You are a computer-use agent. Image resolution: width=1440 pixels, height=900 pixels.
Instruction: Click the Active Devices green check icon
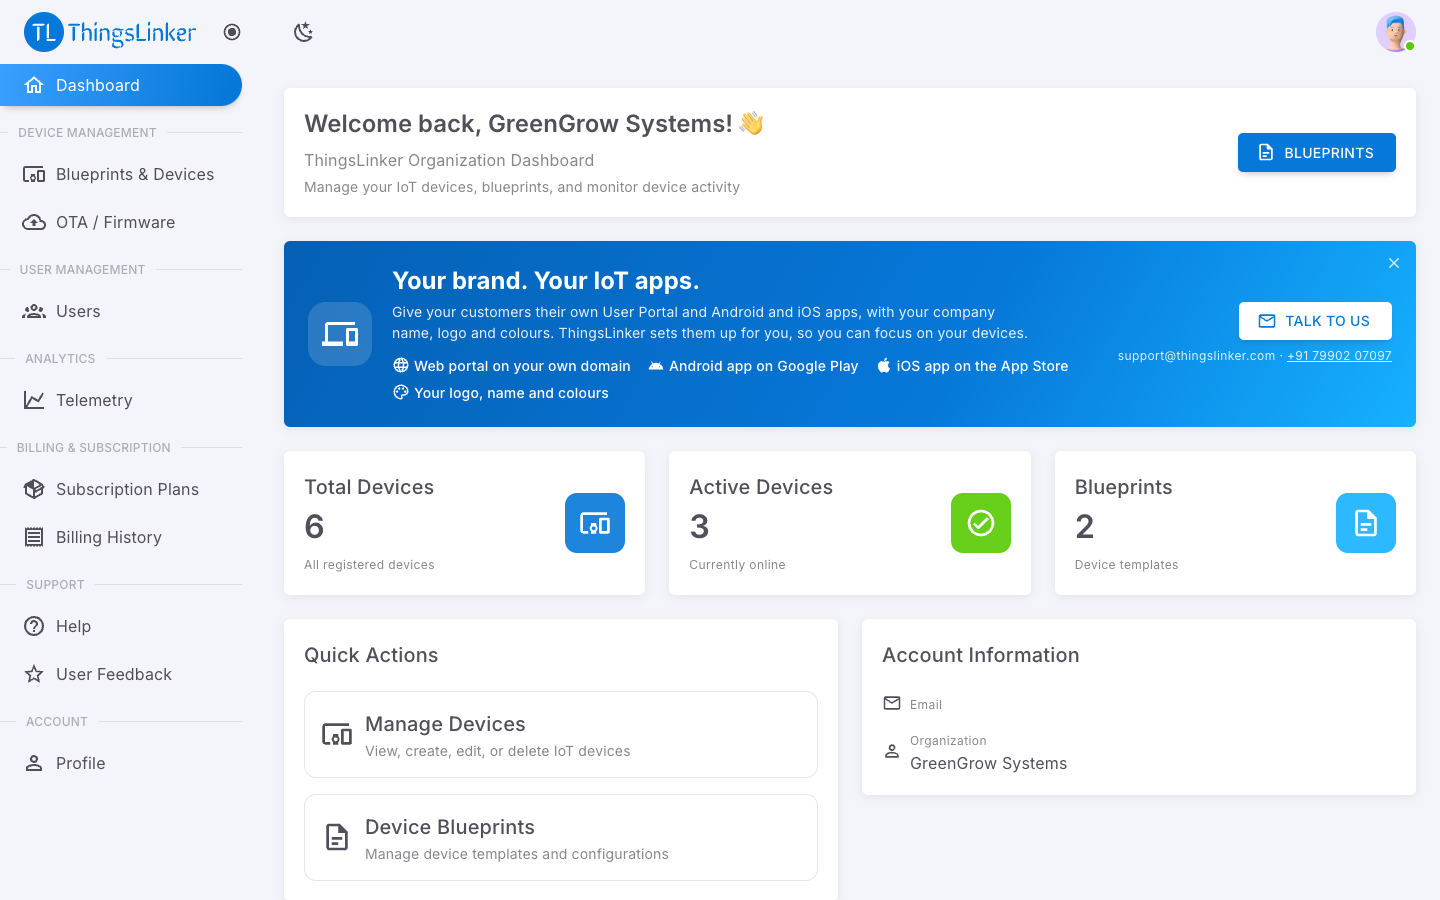pos(981,523)
